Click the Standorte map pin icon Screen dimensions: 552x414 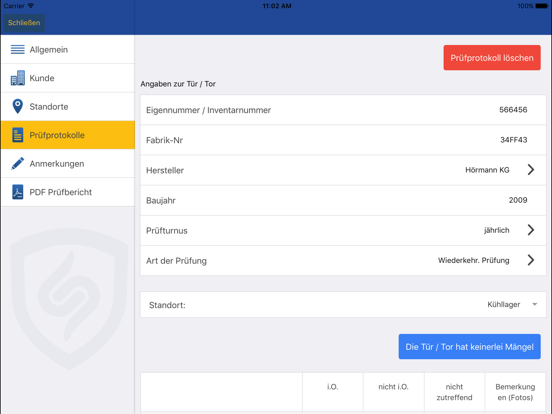(18, 106)
